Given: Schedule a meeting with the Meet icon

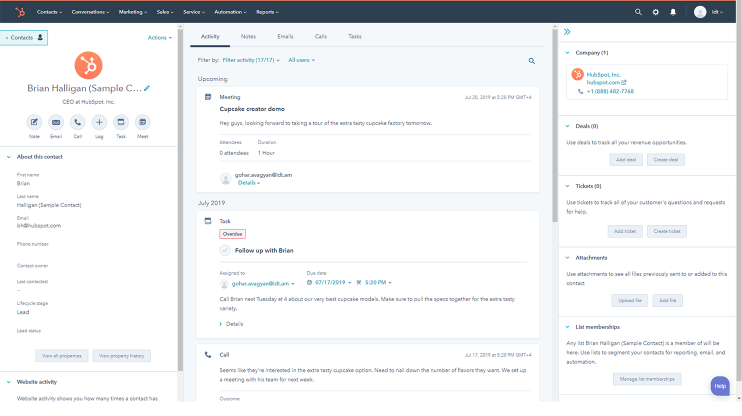Looking at the screenshot, I should click(142, 122).
